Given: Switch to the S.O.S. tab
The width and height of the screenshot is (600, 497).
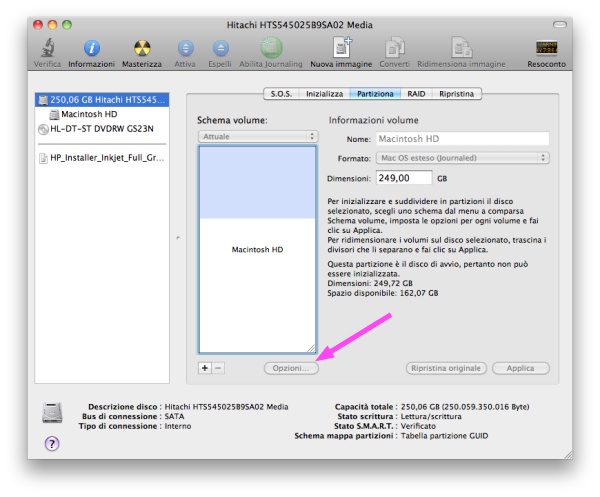Looking at the screenshot, I should point(281,94).
